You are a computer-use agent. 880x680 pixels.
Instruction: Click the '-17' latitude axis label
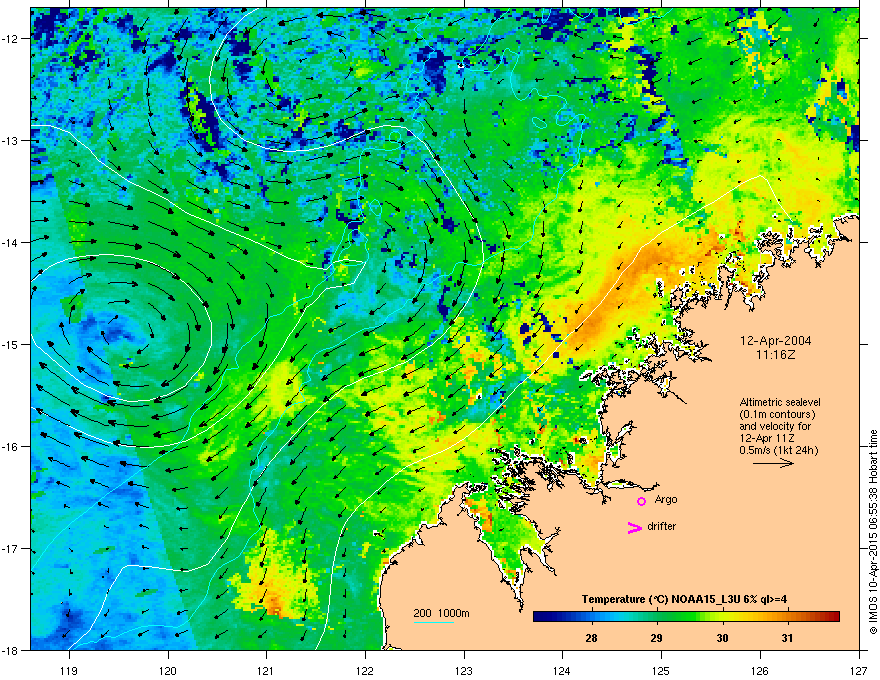[x=11, y=548]
